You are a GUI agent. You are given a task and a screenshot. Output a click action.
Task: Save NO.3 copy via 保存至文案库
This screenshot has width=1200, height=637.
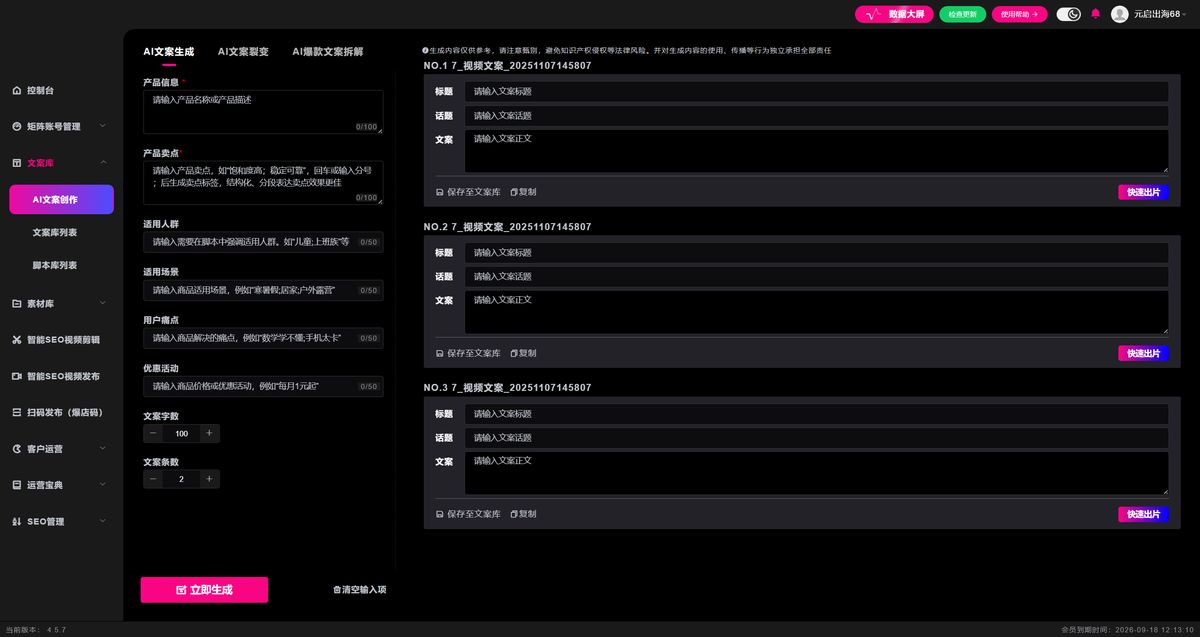(x=468, y=514)
